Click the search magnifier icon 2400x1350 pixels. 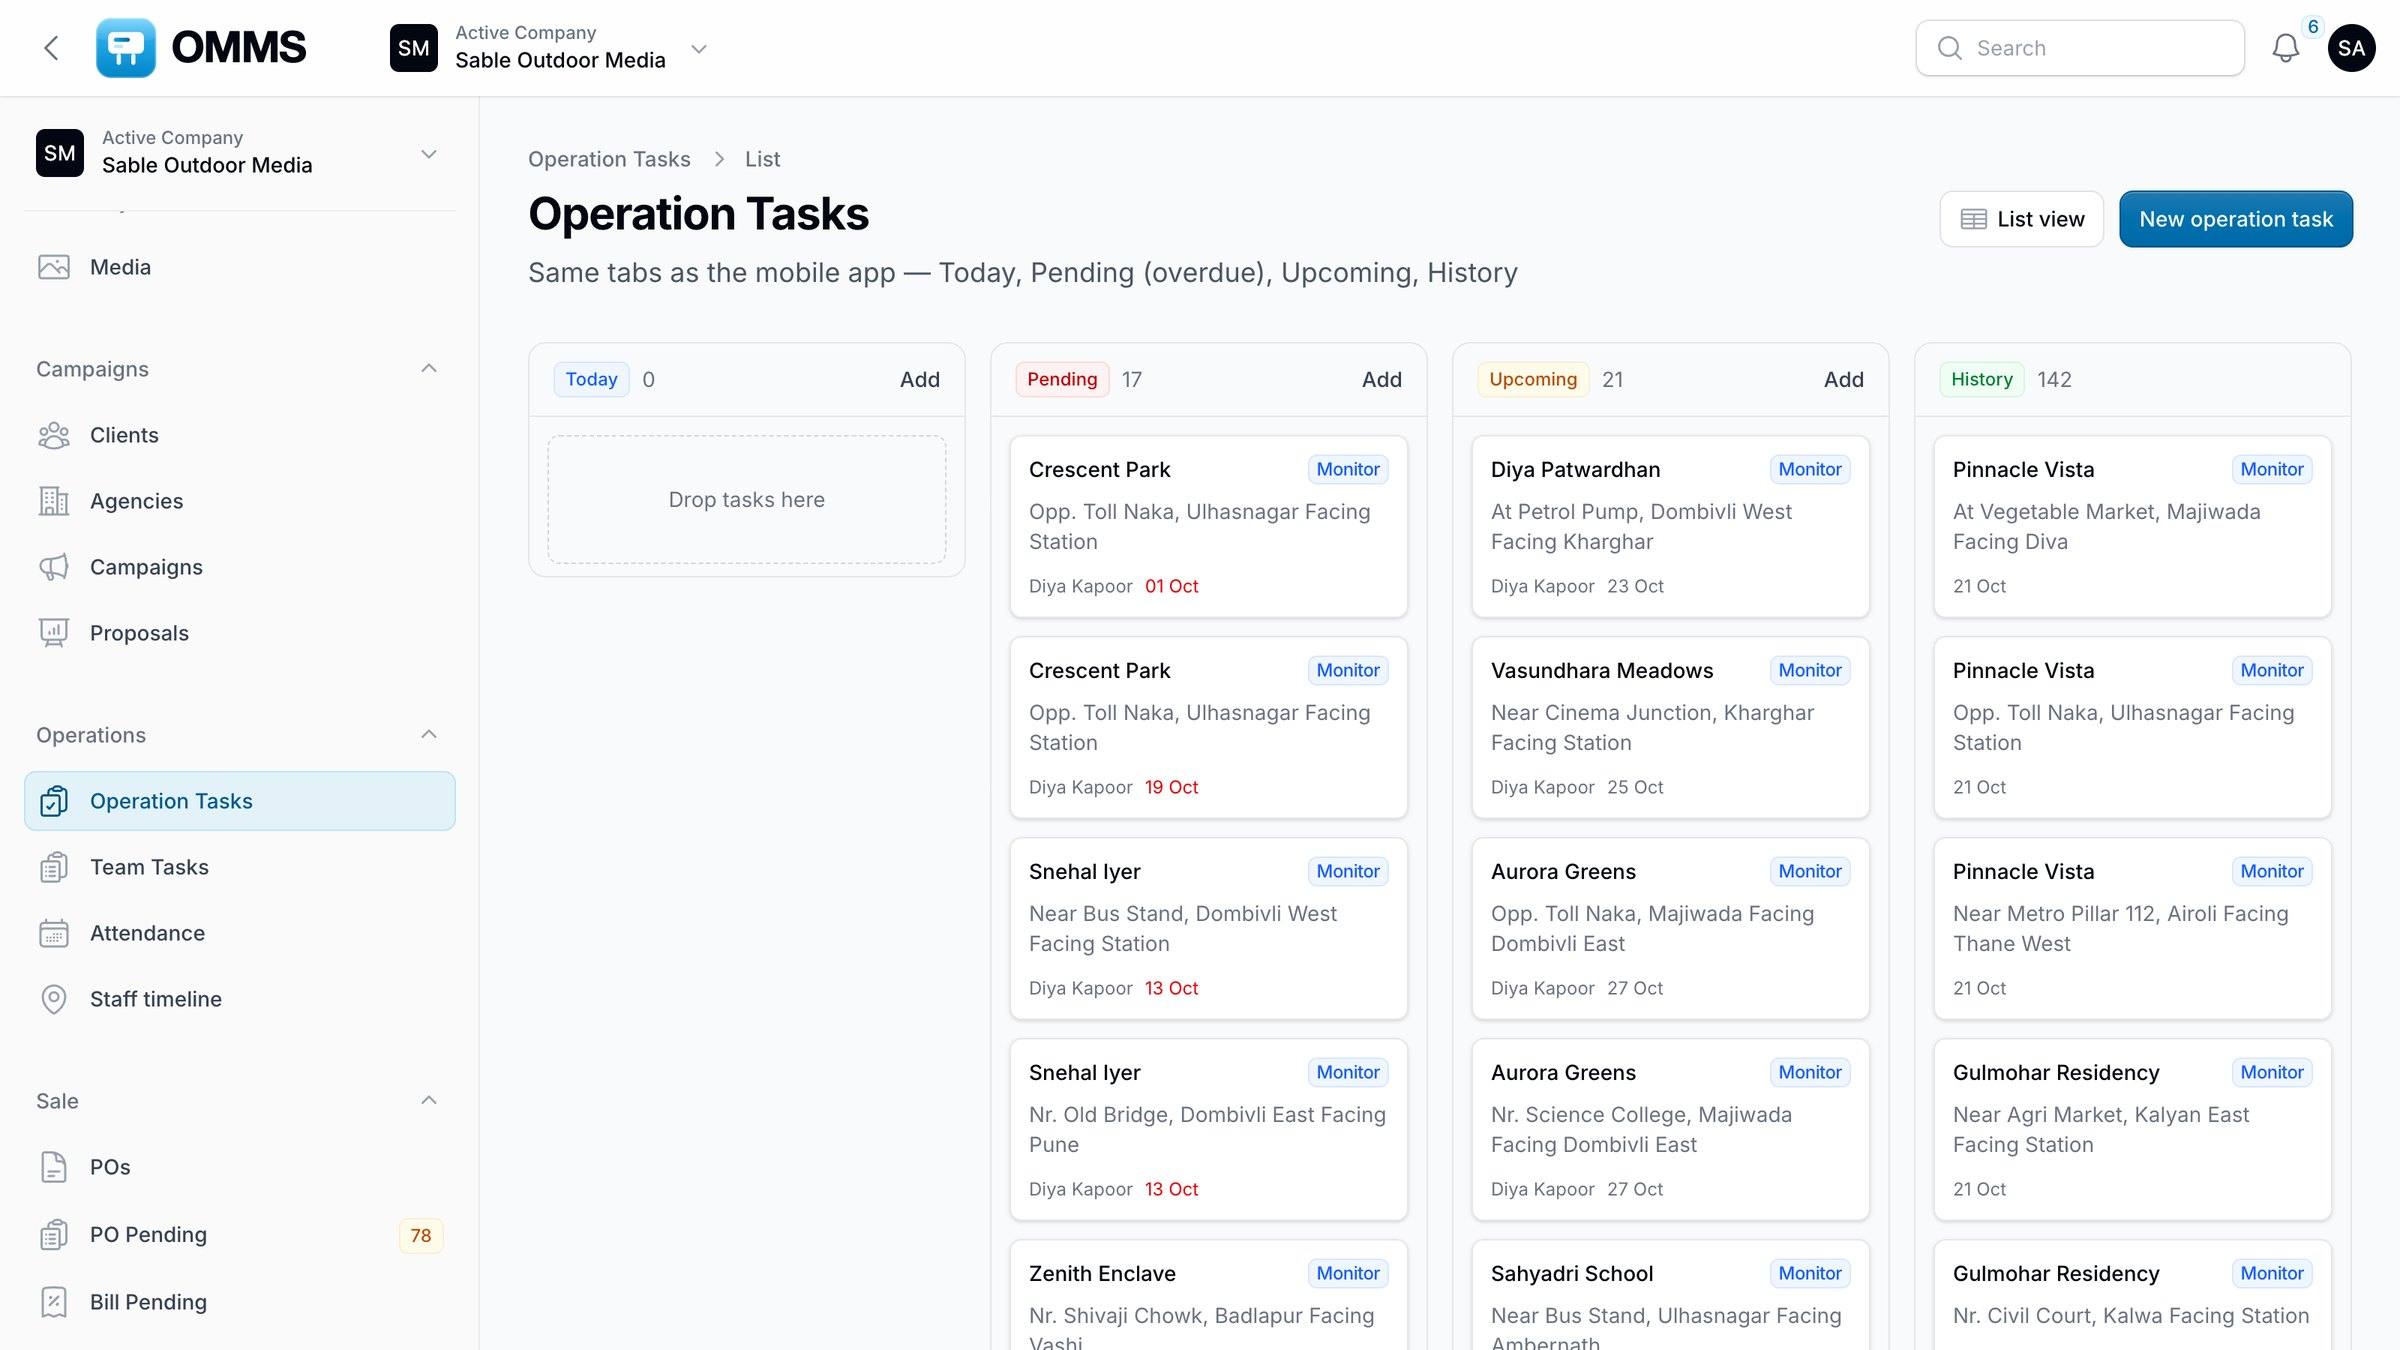coord(1949,48)
